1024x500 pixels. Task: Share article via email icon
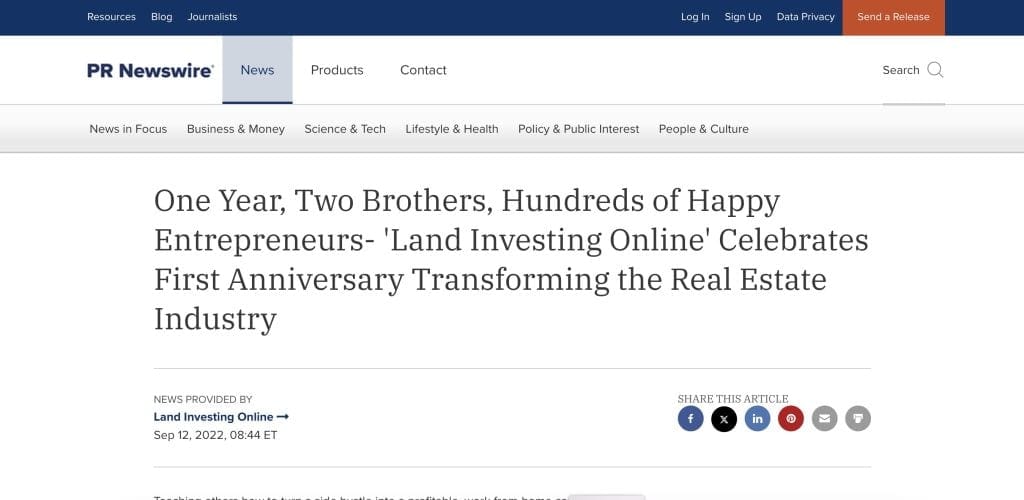tap(824, 418)
